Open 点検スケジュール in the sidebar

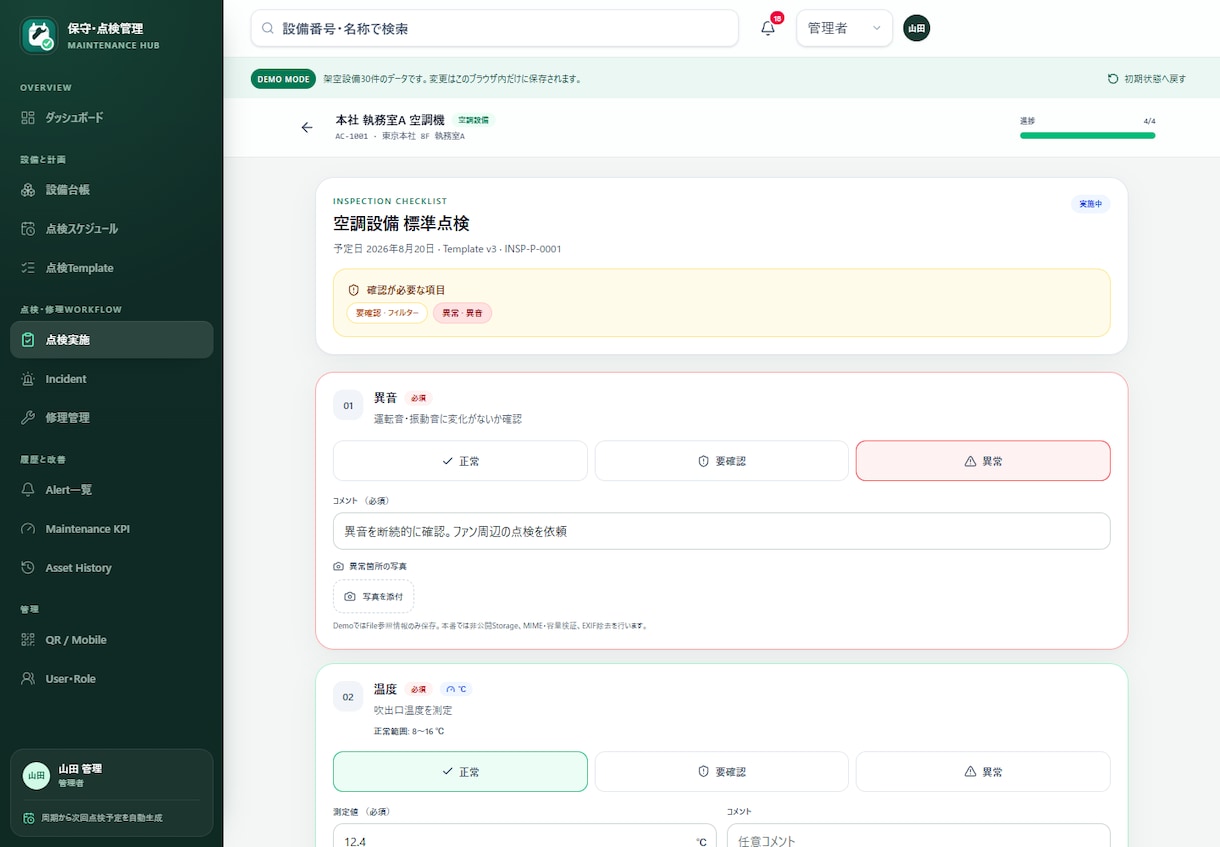click(x=112, y=229)
